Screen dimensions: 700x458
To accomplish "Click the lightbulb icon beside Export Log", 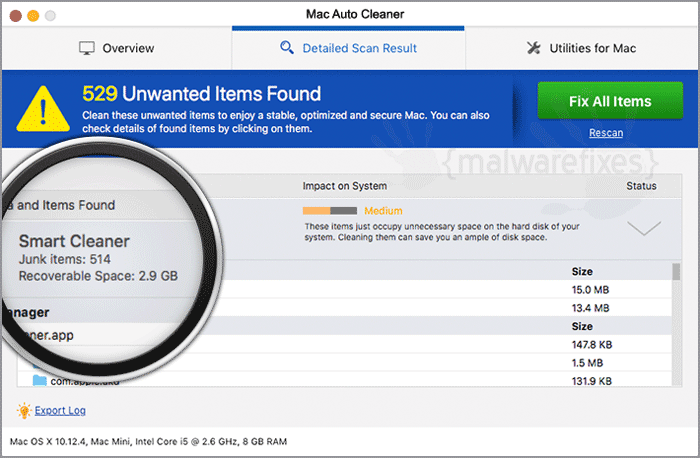I will [x=24, y=411].
